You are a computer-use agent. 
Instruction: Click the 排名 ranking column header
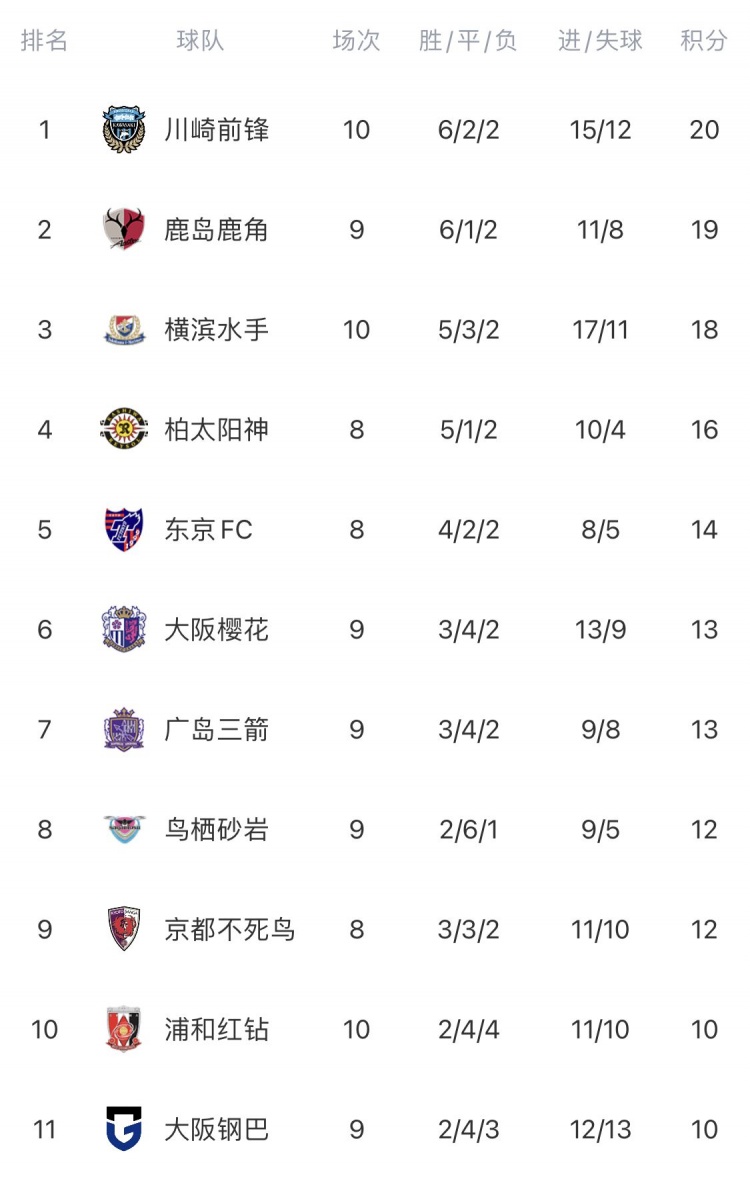[44, 40]
